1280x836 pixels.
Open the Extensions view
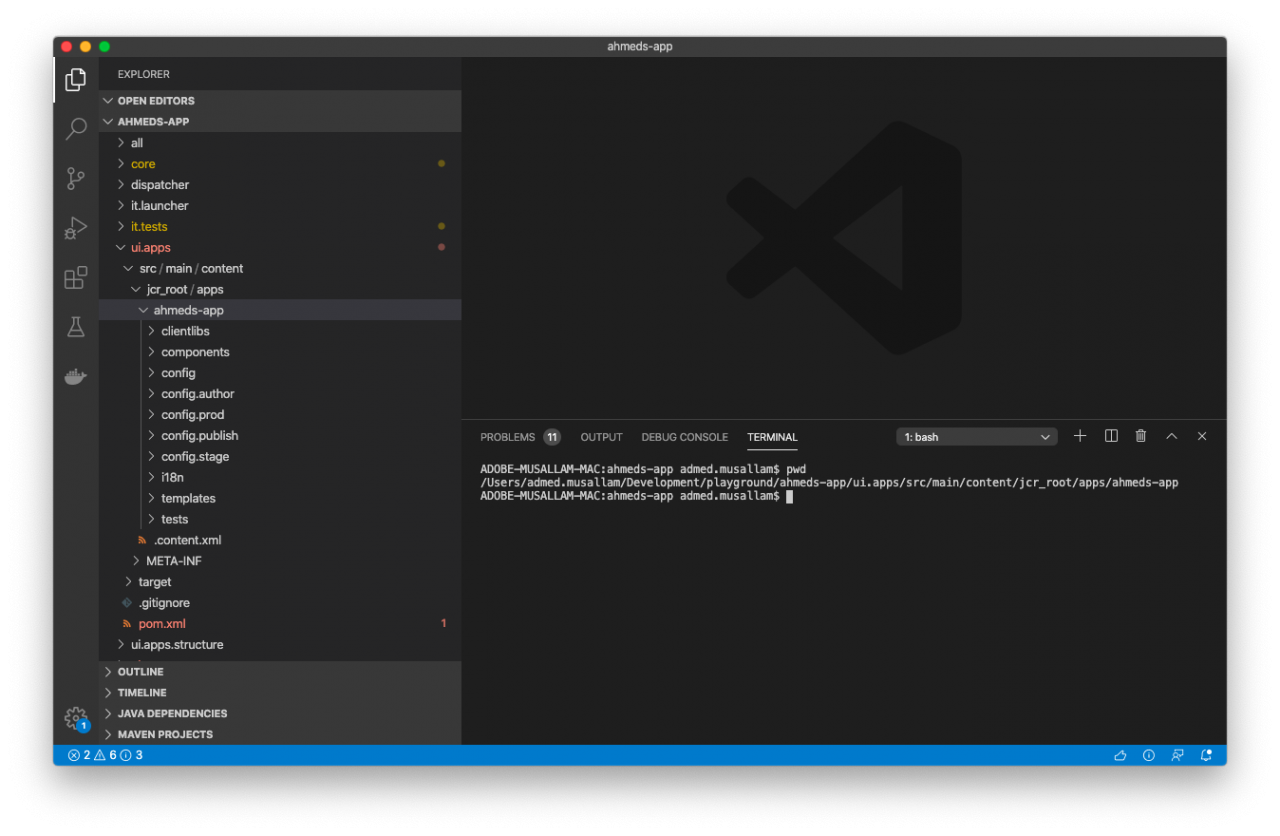[x=75, y=277]
